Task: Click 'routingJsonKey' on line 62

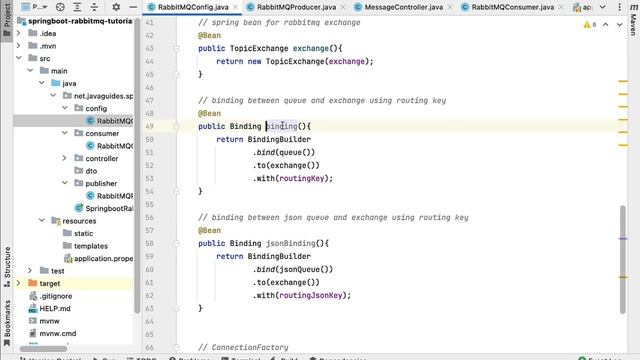Action: [x=310, y=295]
